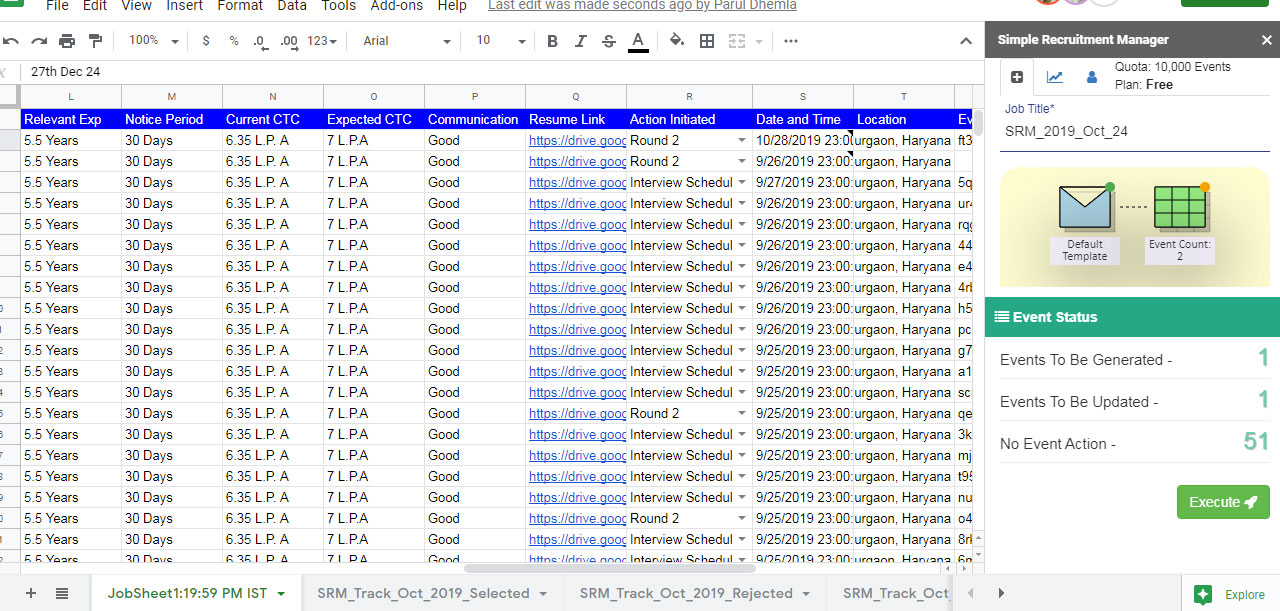Open the All Sheets list icon
The height and width of the screenshot is (611, 1280).
(x=62, y=593)
